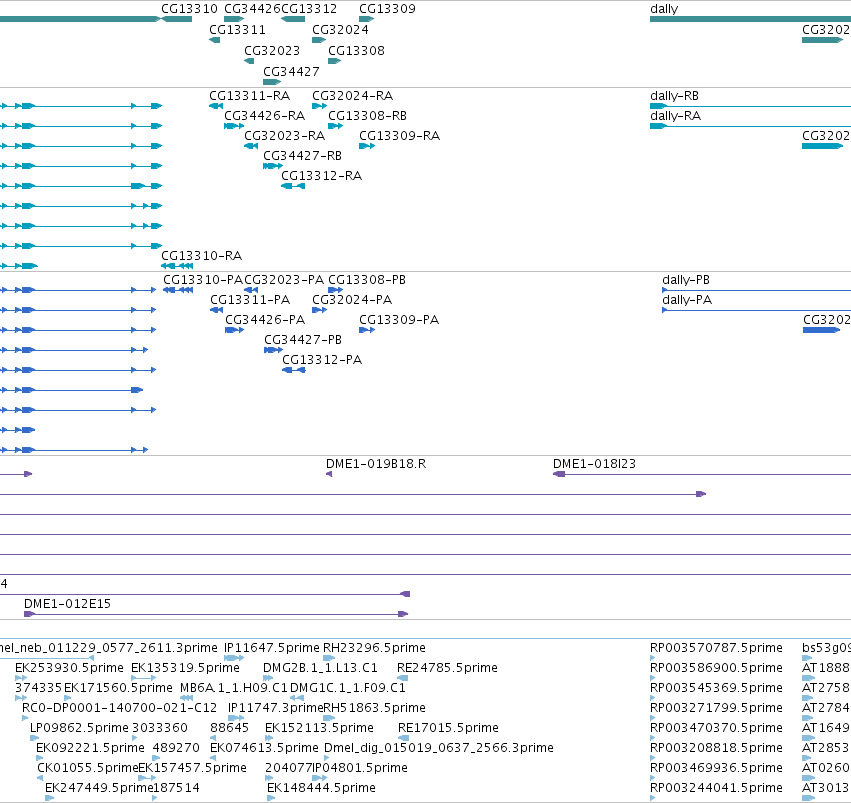Select EST IP11647.5prime
This screenshot has width=851, height=803.
[271, 648]
